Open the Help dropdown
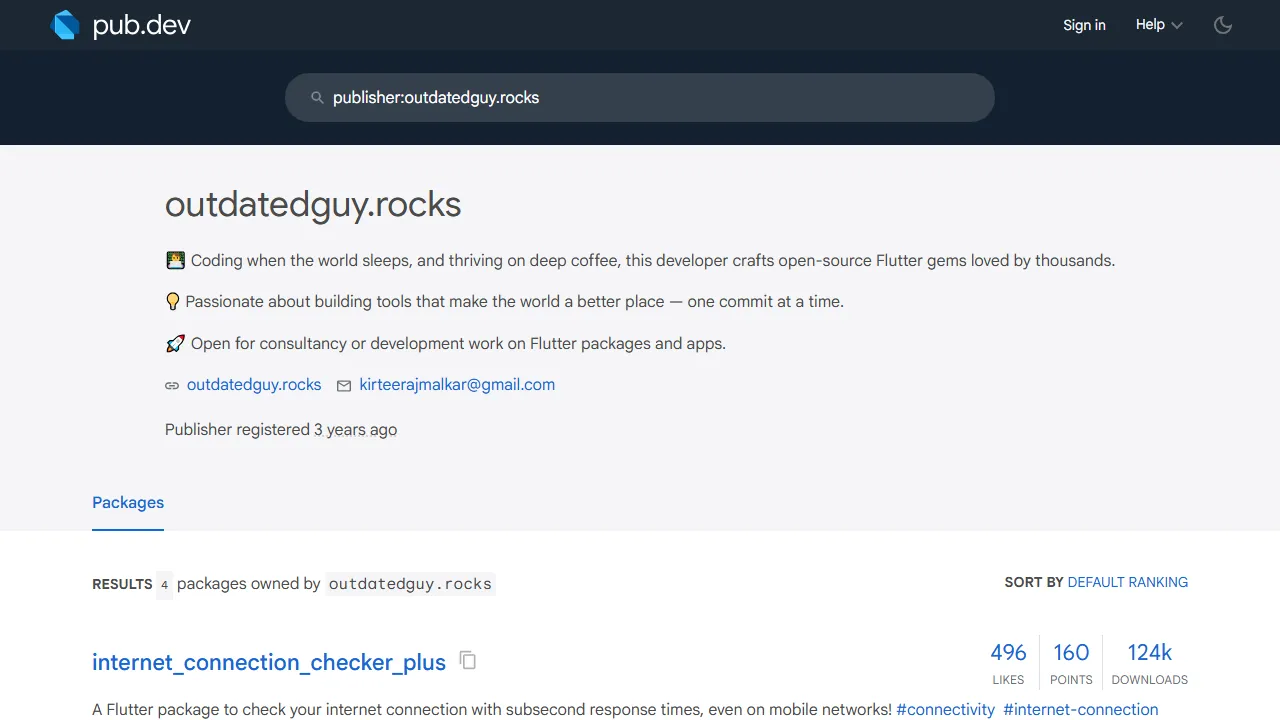The width and height of the screenshot is (1280, 720). tap(1148, 24)
